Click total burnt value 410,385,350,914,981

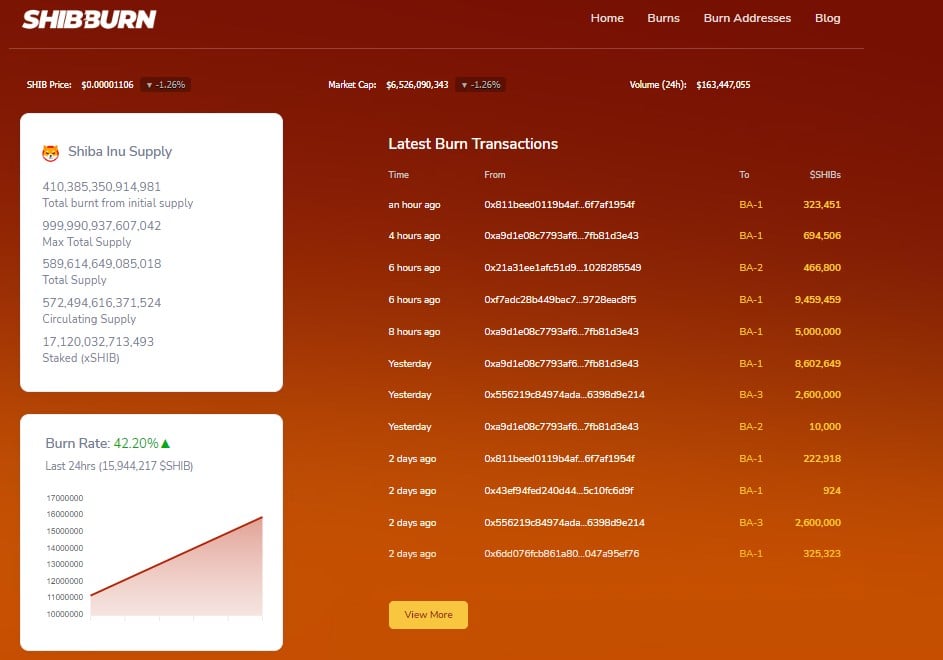tap(101, 187)
